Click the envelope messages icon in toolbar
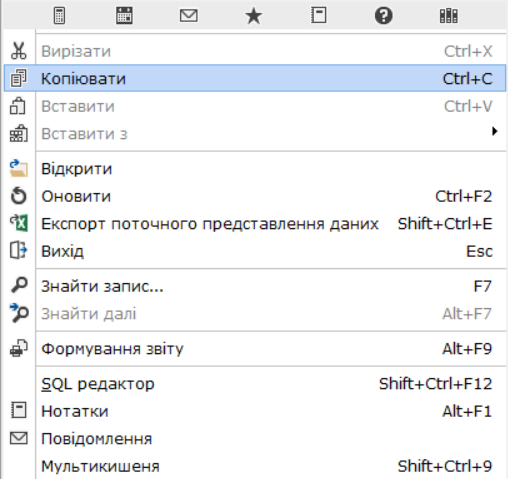 (189, 16)
